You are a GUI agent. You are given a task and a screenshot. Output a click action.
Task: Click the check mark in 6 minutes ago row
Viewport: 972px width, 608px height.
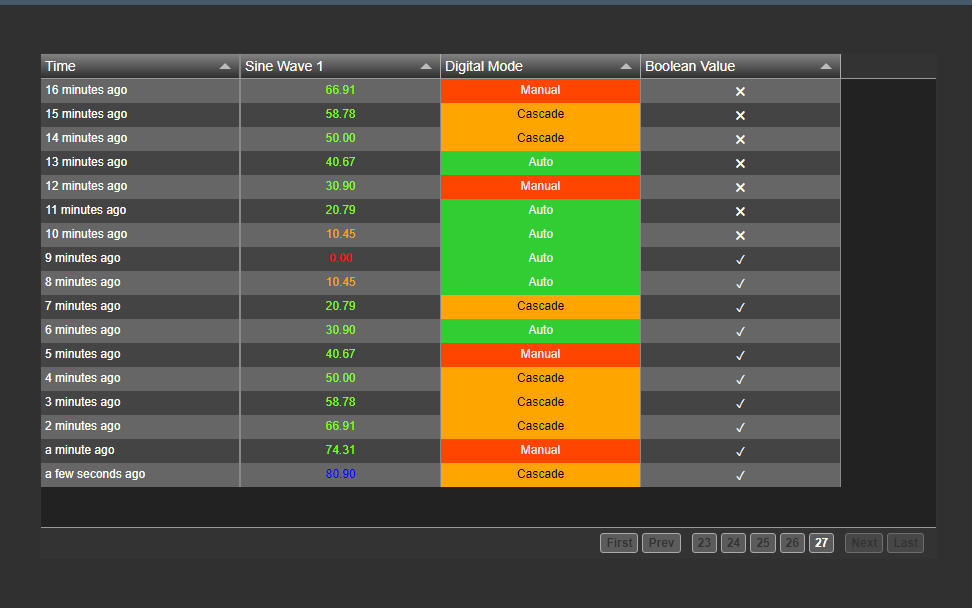click(x=740, y=331)
